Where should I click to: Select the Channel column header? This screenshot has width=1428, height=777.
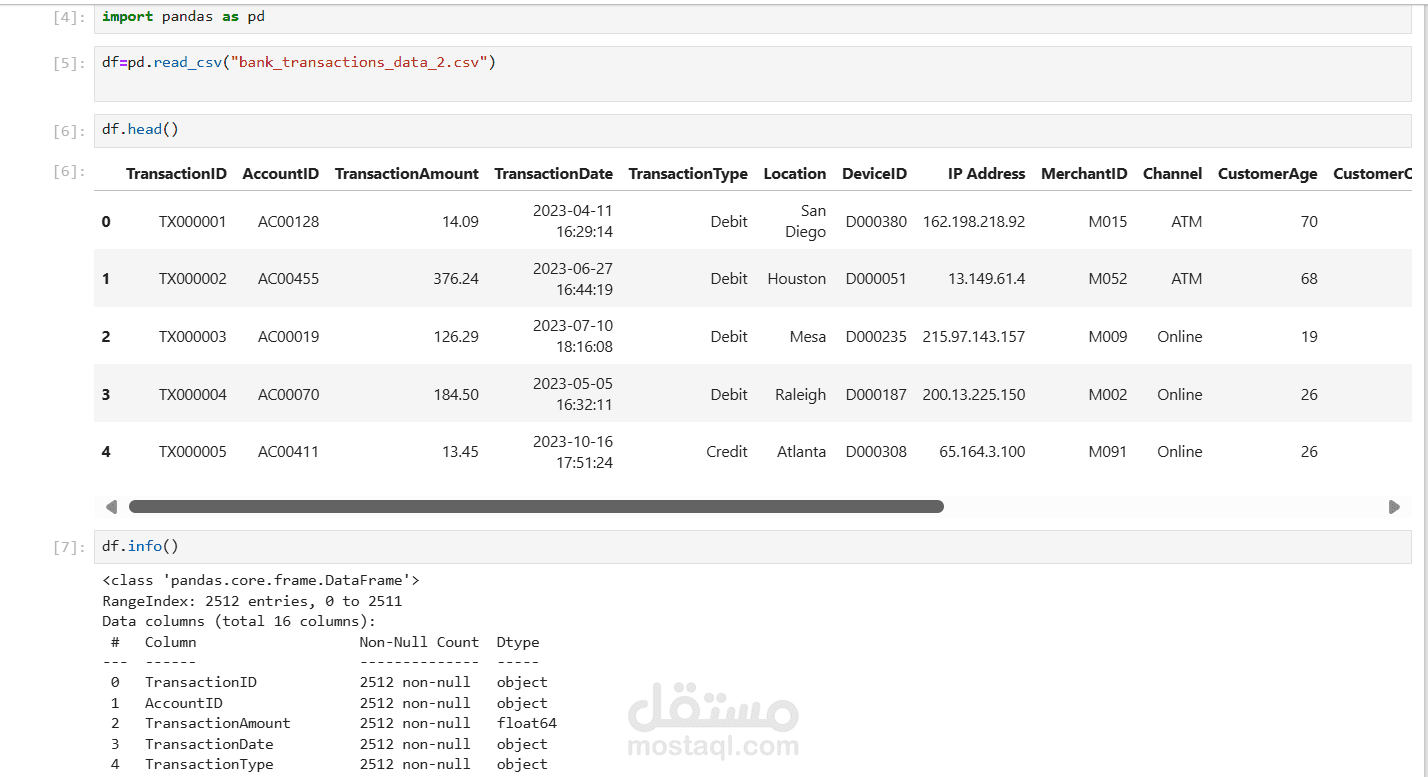[1173, 174]
